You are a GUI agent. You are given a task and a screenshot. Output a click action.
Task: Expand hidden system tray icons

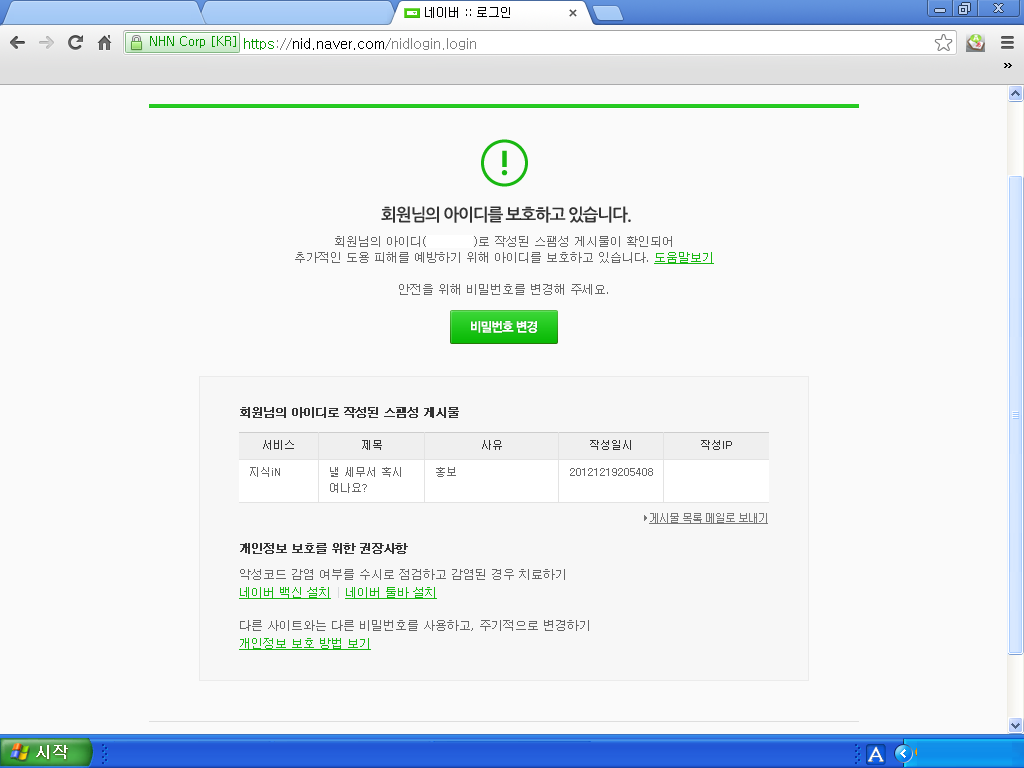[x=904, y=754]
